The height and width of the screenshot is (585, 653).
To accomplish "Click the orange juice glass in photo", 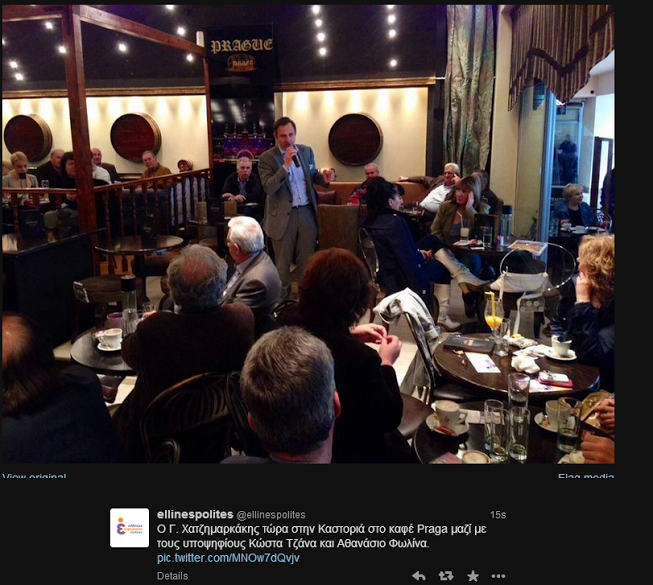I will pos(493,310).
